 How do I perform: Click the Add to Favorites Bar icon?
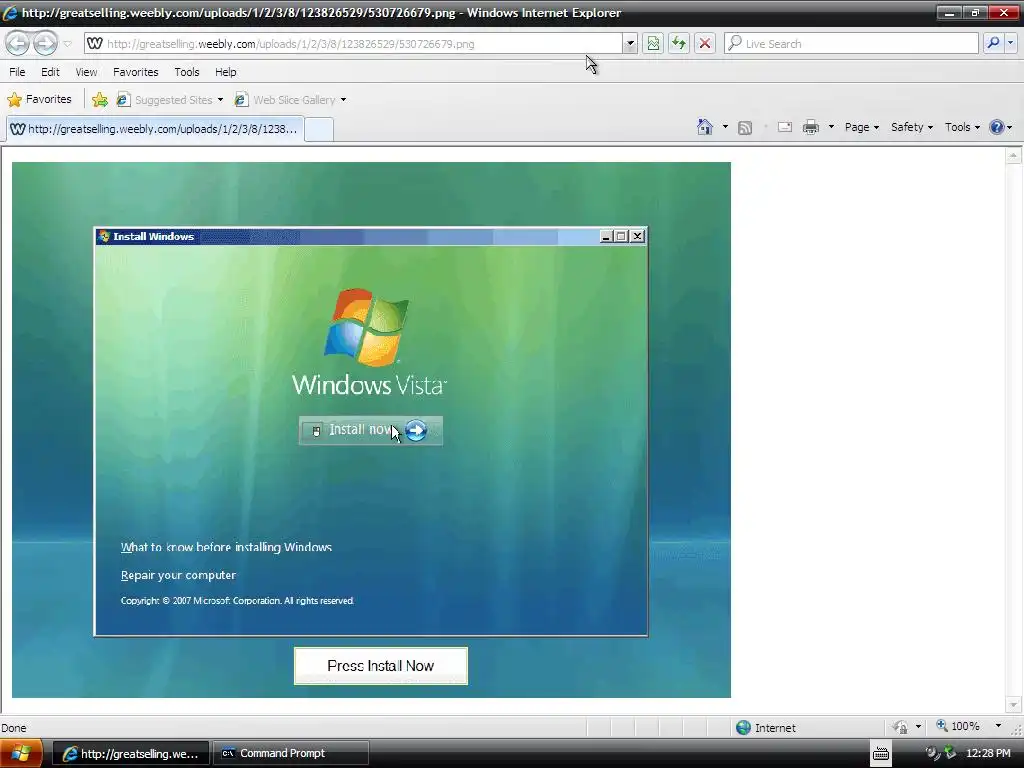[100, 100]
